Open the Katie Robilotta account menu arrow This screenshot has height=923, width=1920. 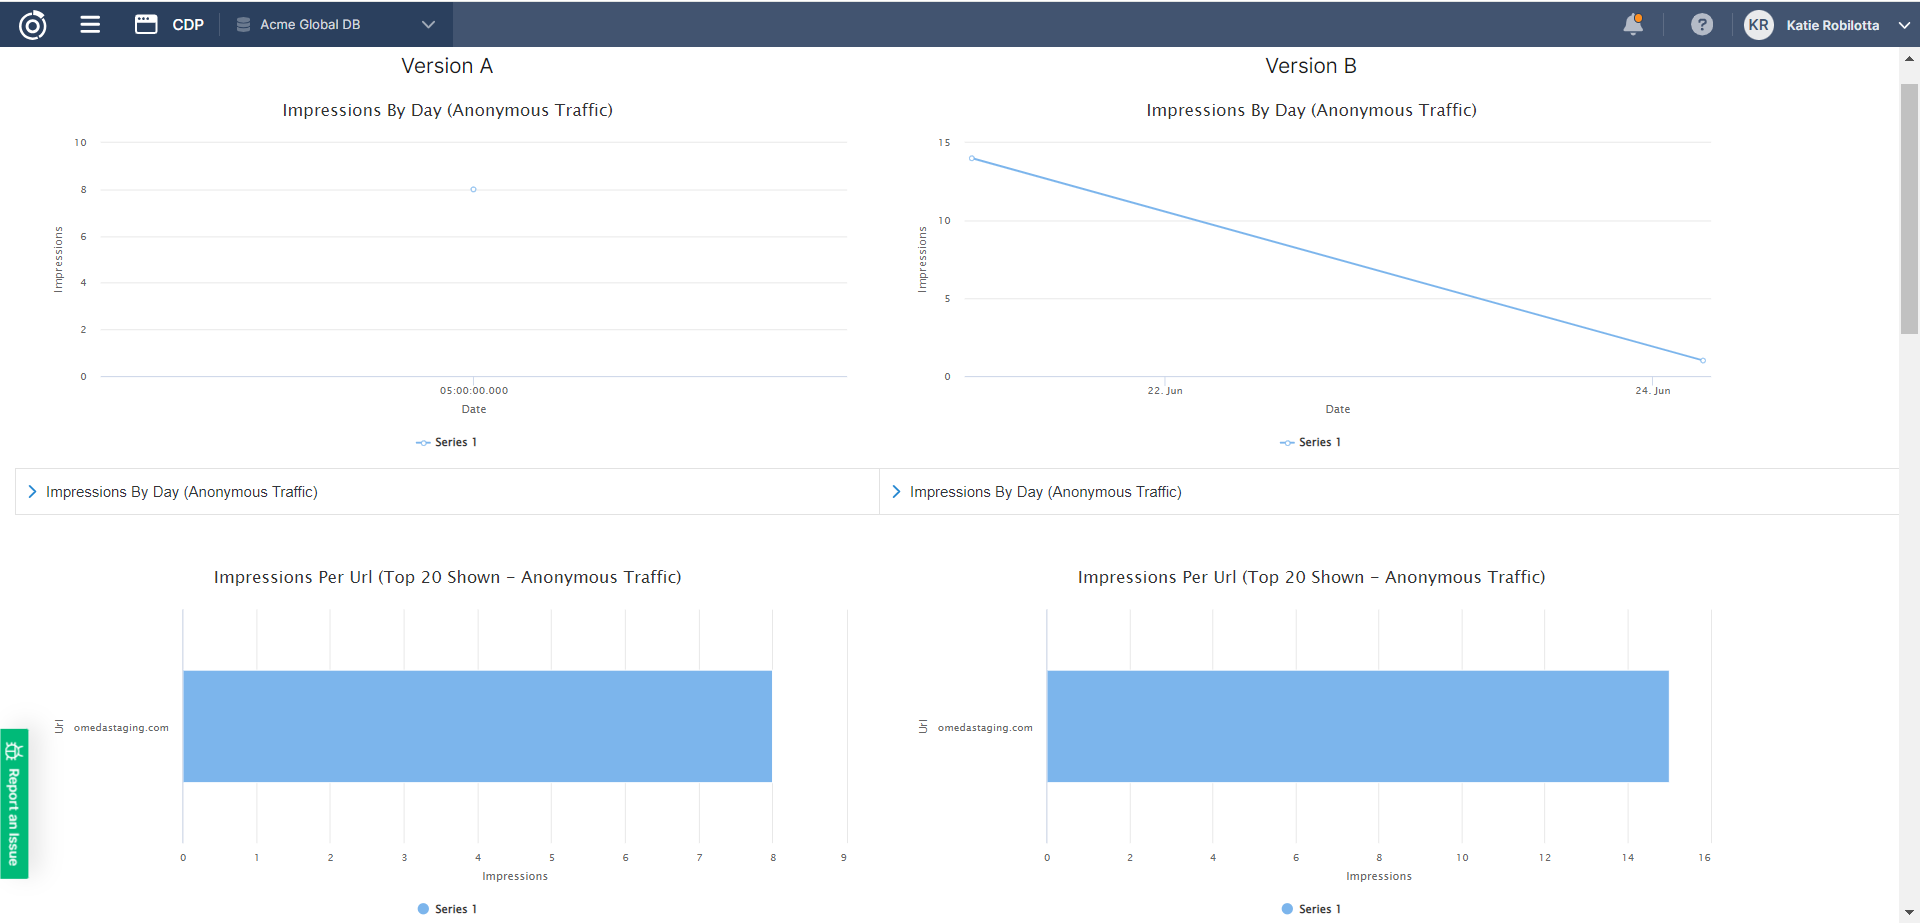tap(1903, 25)
